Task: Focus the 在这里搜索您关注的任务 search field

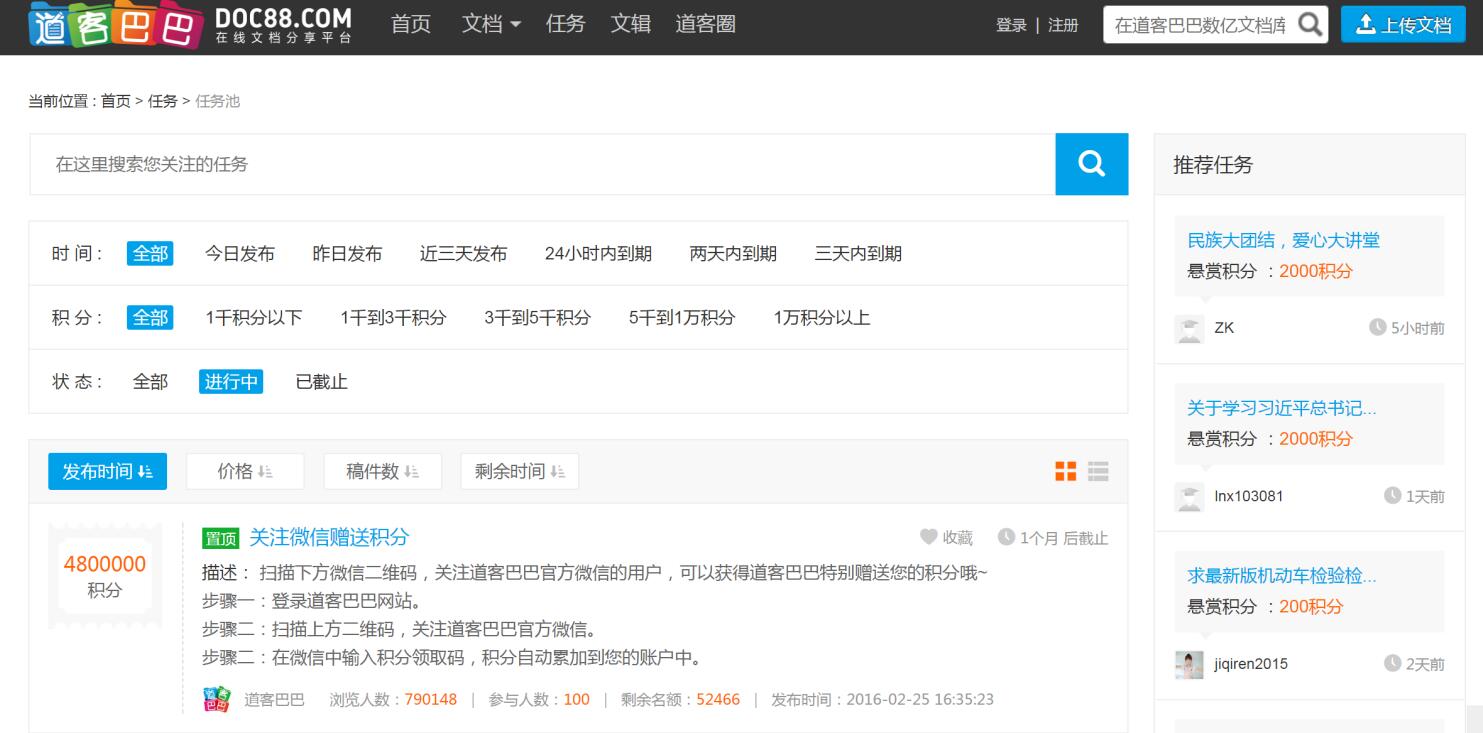Action: coord(541,164)
